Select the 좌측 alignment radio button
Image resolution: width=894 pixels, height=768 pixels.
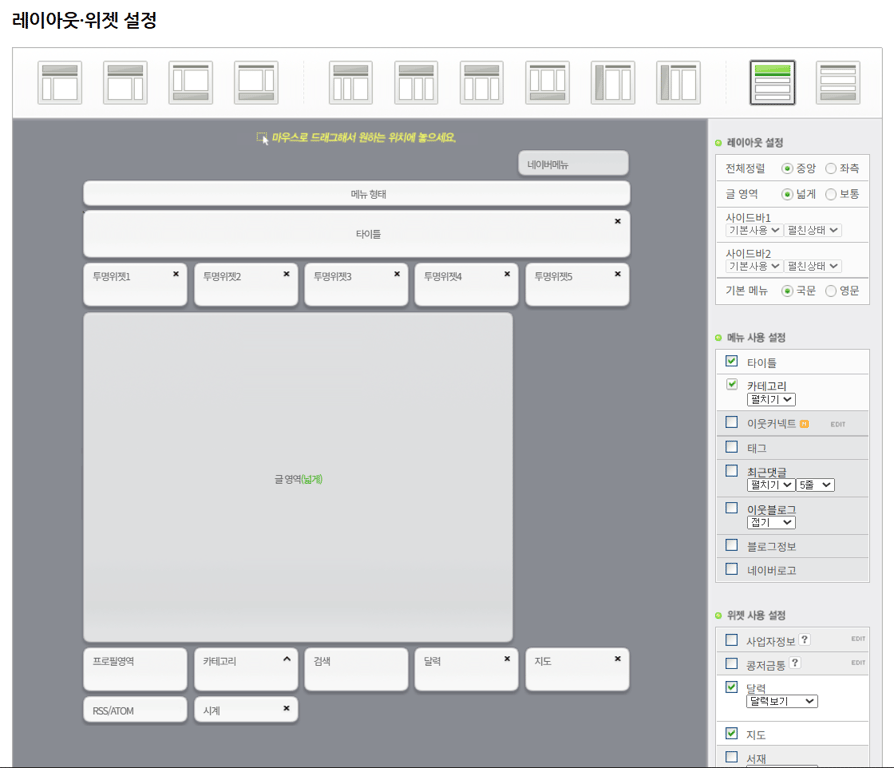[x=831, y=167]
